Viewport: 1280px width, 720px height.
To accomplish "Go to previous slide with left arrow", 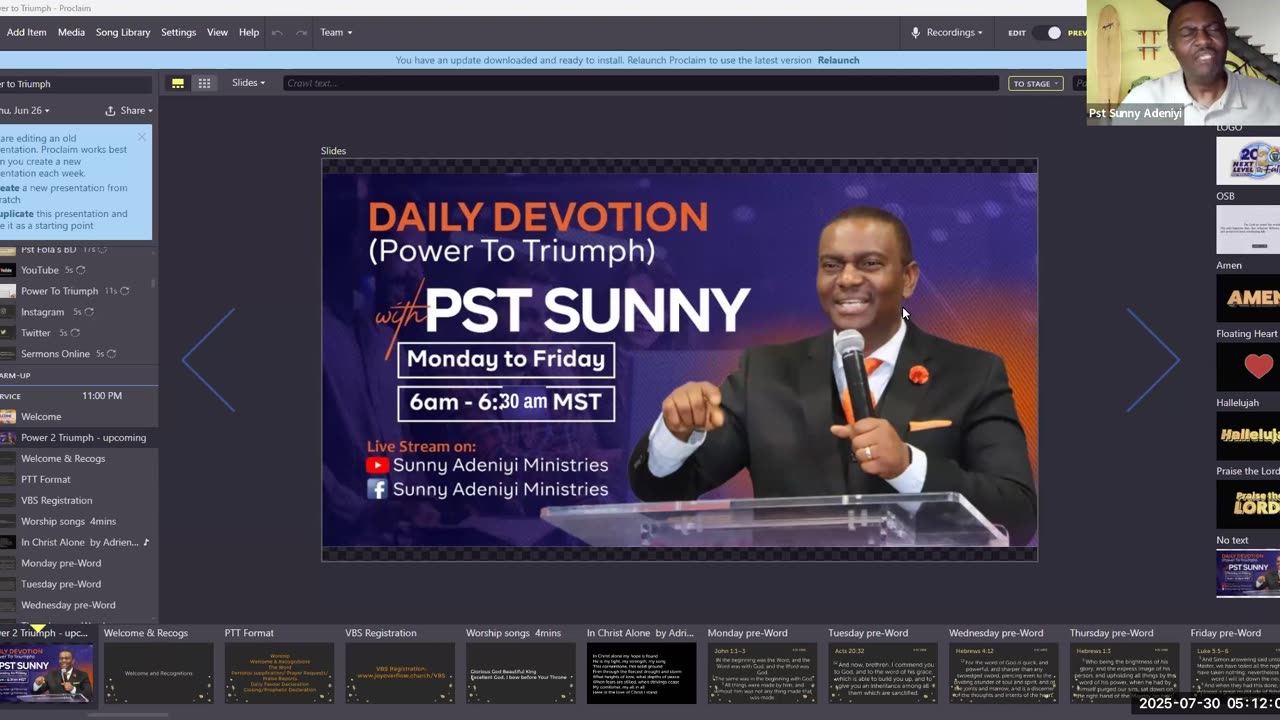I will pos(209,360).
